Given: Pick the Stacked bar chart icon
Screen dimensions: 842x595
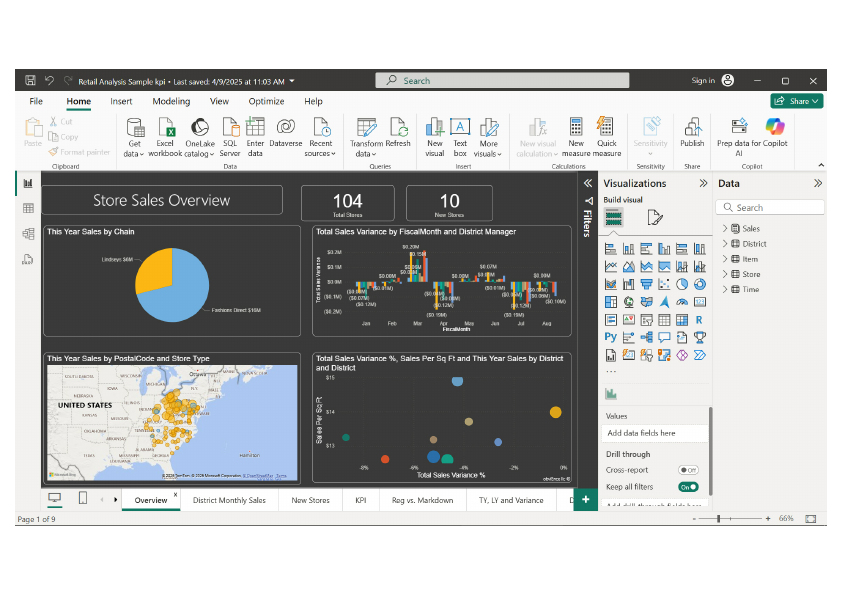Looking at the screenshot, I should [x=611, y=249].
